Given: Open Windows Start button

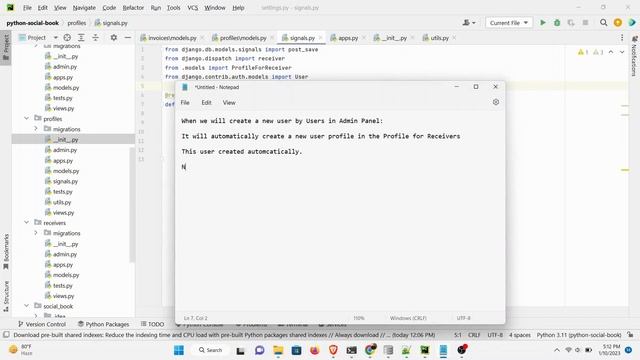Looking at the screenshot, I should 179,350.
